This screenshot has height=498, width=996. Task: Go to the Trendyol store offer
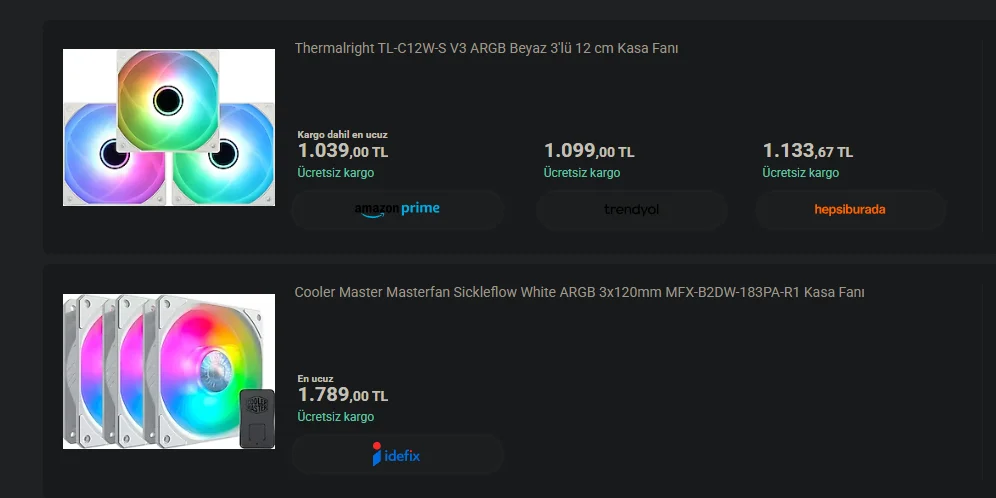631,210
